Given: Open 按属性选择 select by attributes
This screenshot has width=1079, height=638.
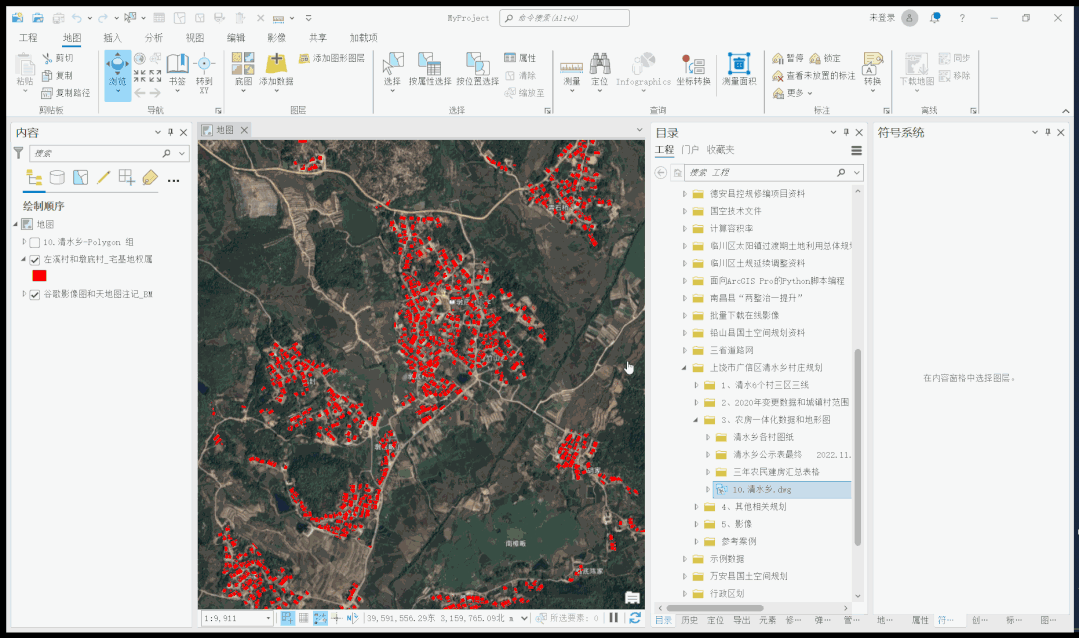Looking at the screenshot, I should tap(430, 70).
